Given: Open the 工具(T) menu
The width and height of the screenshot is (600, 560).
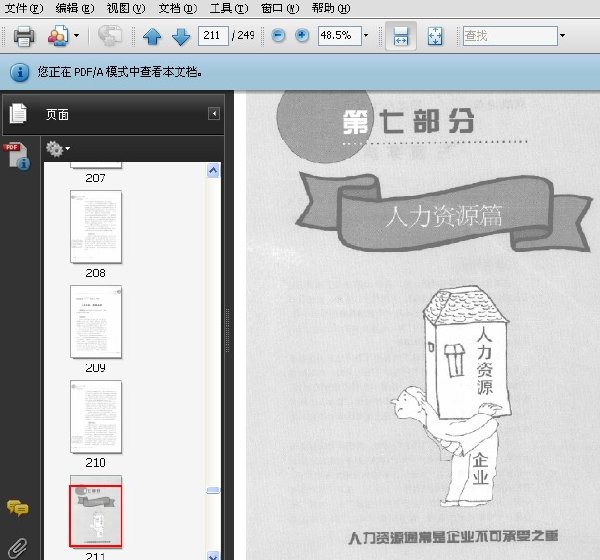Looking at the screenshot, I should click(x=229, y=8).
